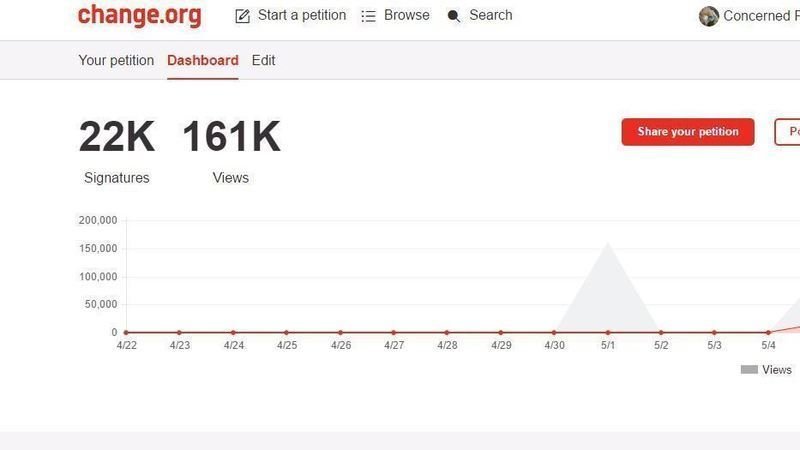Click the Start a petition link
The height and width of the screenshot is (450, 800).
pos(302,16)
